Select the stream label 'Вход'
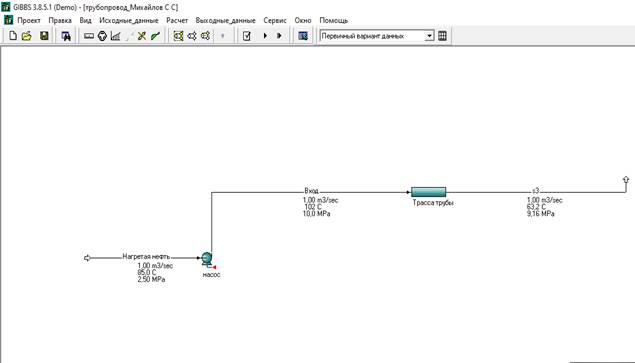 (x=311, y=191)
